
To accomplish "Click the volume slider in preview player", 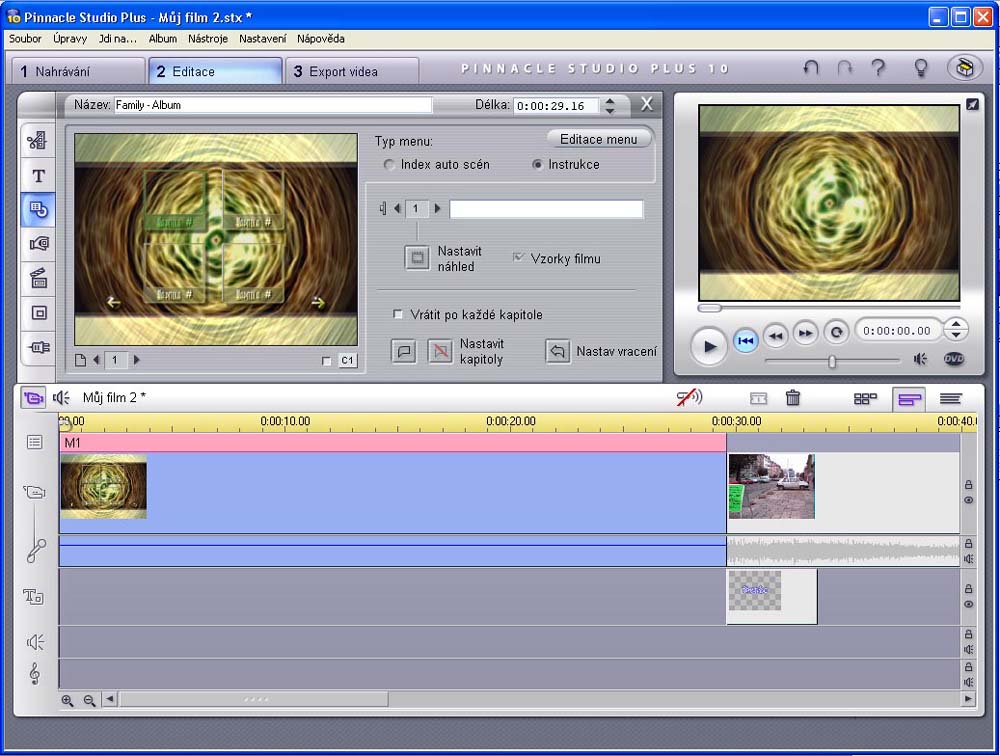I will 832,361.
